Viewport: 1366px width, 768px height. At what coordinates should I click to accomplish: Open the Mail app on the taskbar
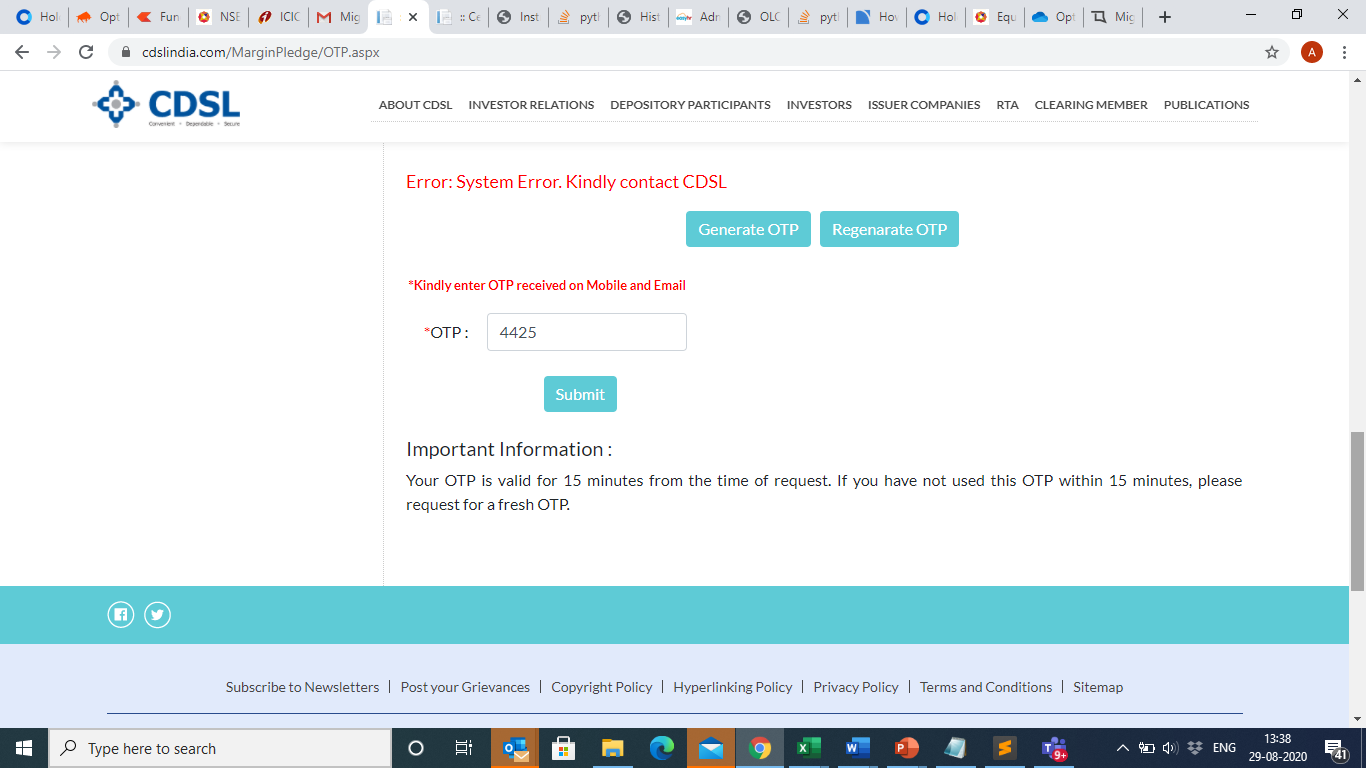[711, 748]
